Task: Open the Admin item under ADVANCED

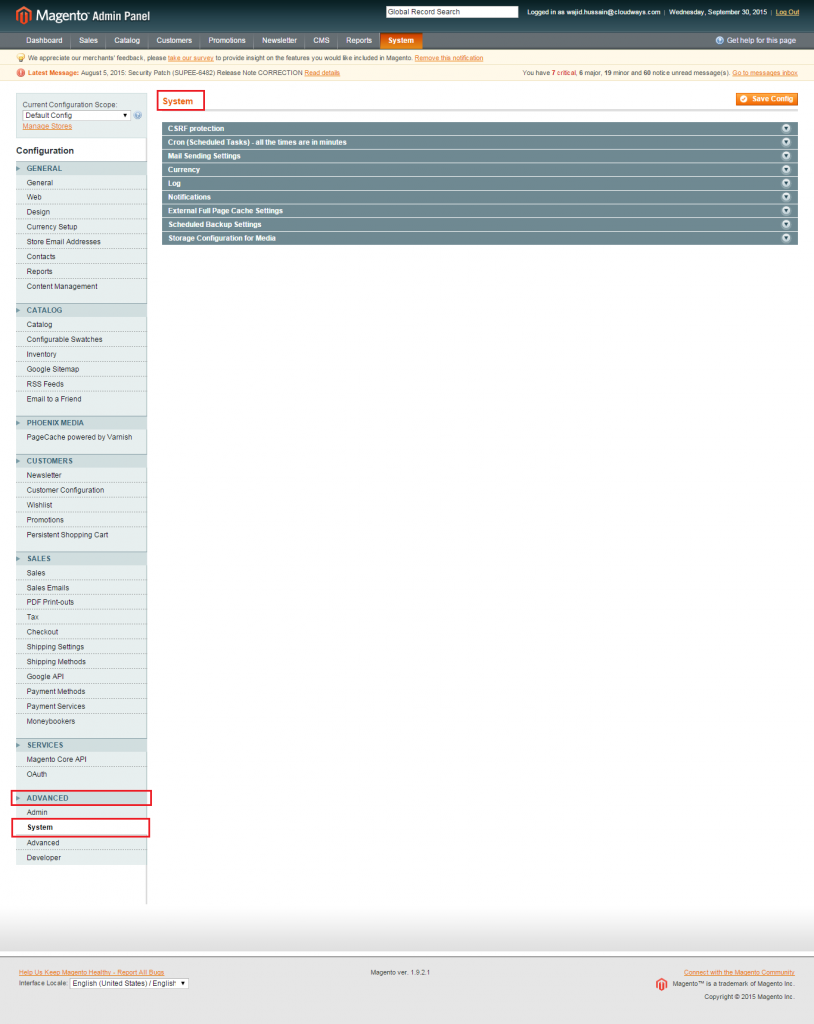Action: tap(81, 812)
